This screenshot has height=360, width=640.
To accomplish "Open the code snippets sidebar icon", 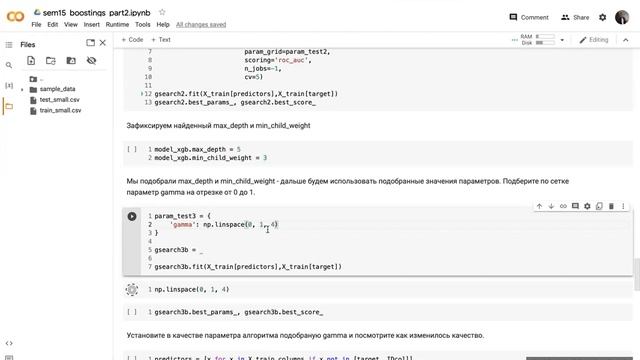I will pos(9,343).
